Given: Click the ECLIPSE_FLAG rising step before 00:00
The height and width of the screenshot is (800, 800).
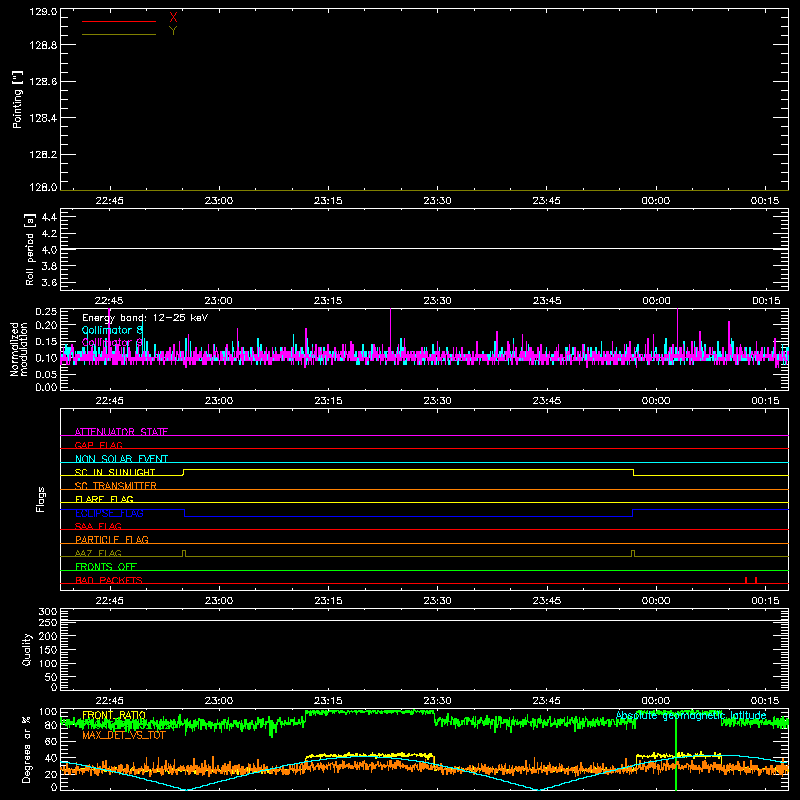Looking at the screenshot, I should [x=633, y=513].
